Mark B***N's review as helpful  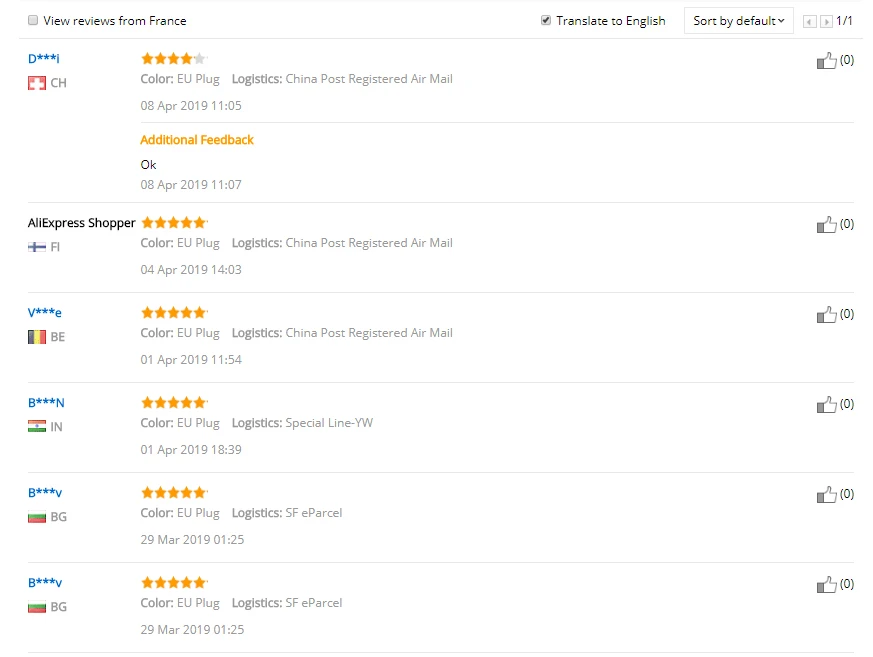coord(826,405)
